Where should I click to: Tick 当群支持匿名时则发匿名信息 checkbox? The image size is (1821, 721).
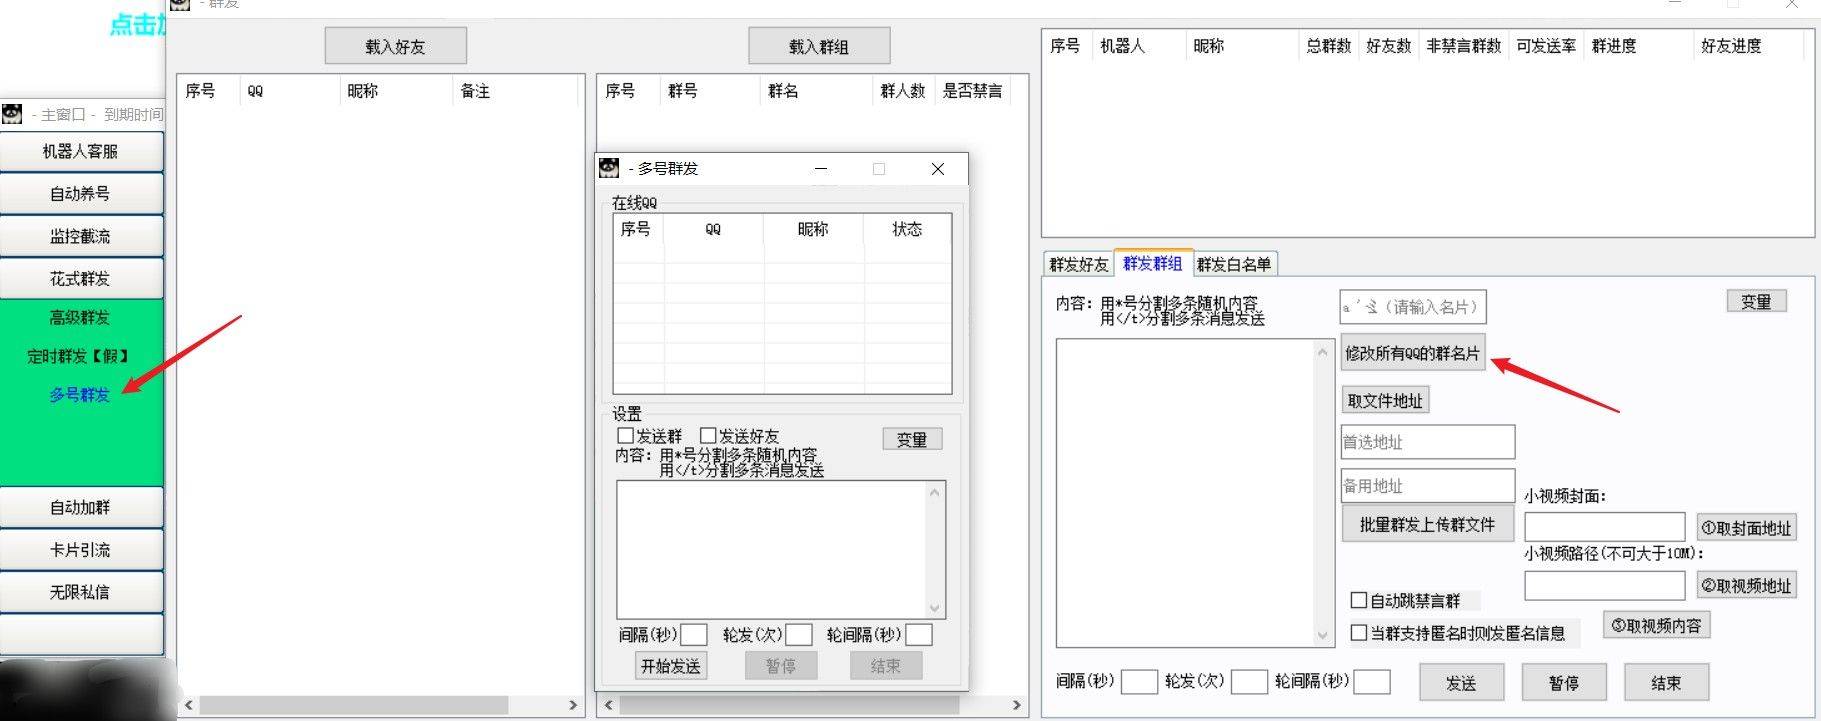(1359, 632)
